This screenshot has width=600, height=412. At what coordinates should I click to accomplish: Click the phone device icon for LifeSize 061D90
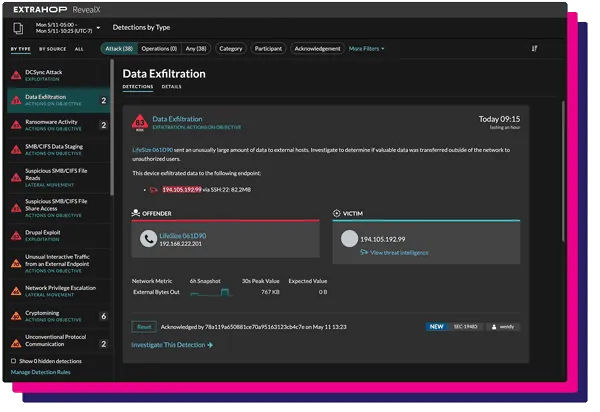click(148, 239)
